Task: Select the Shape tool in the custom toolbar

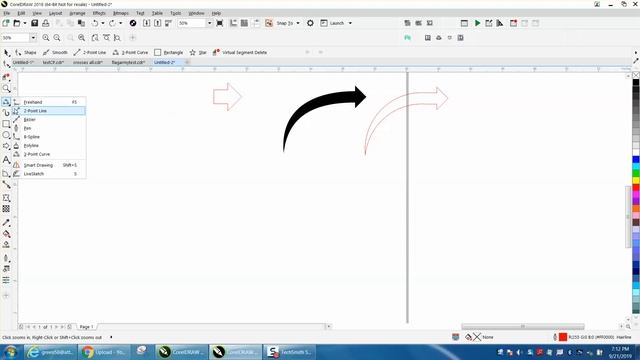Action: coord(26,52)
